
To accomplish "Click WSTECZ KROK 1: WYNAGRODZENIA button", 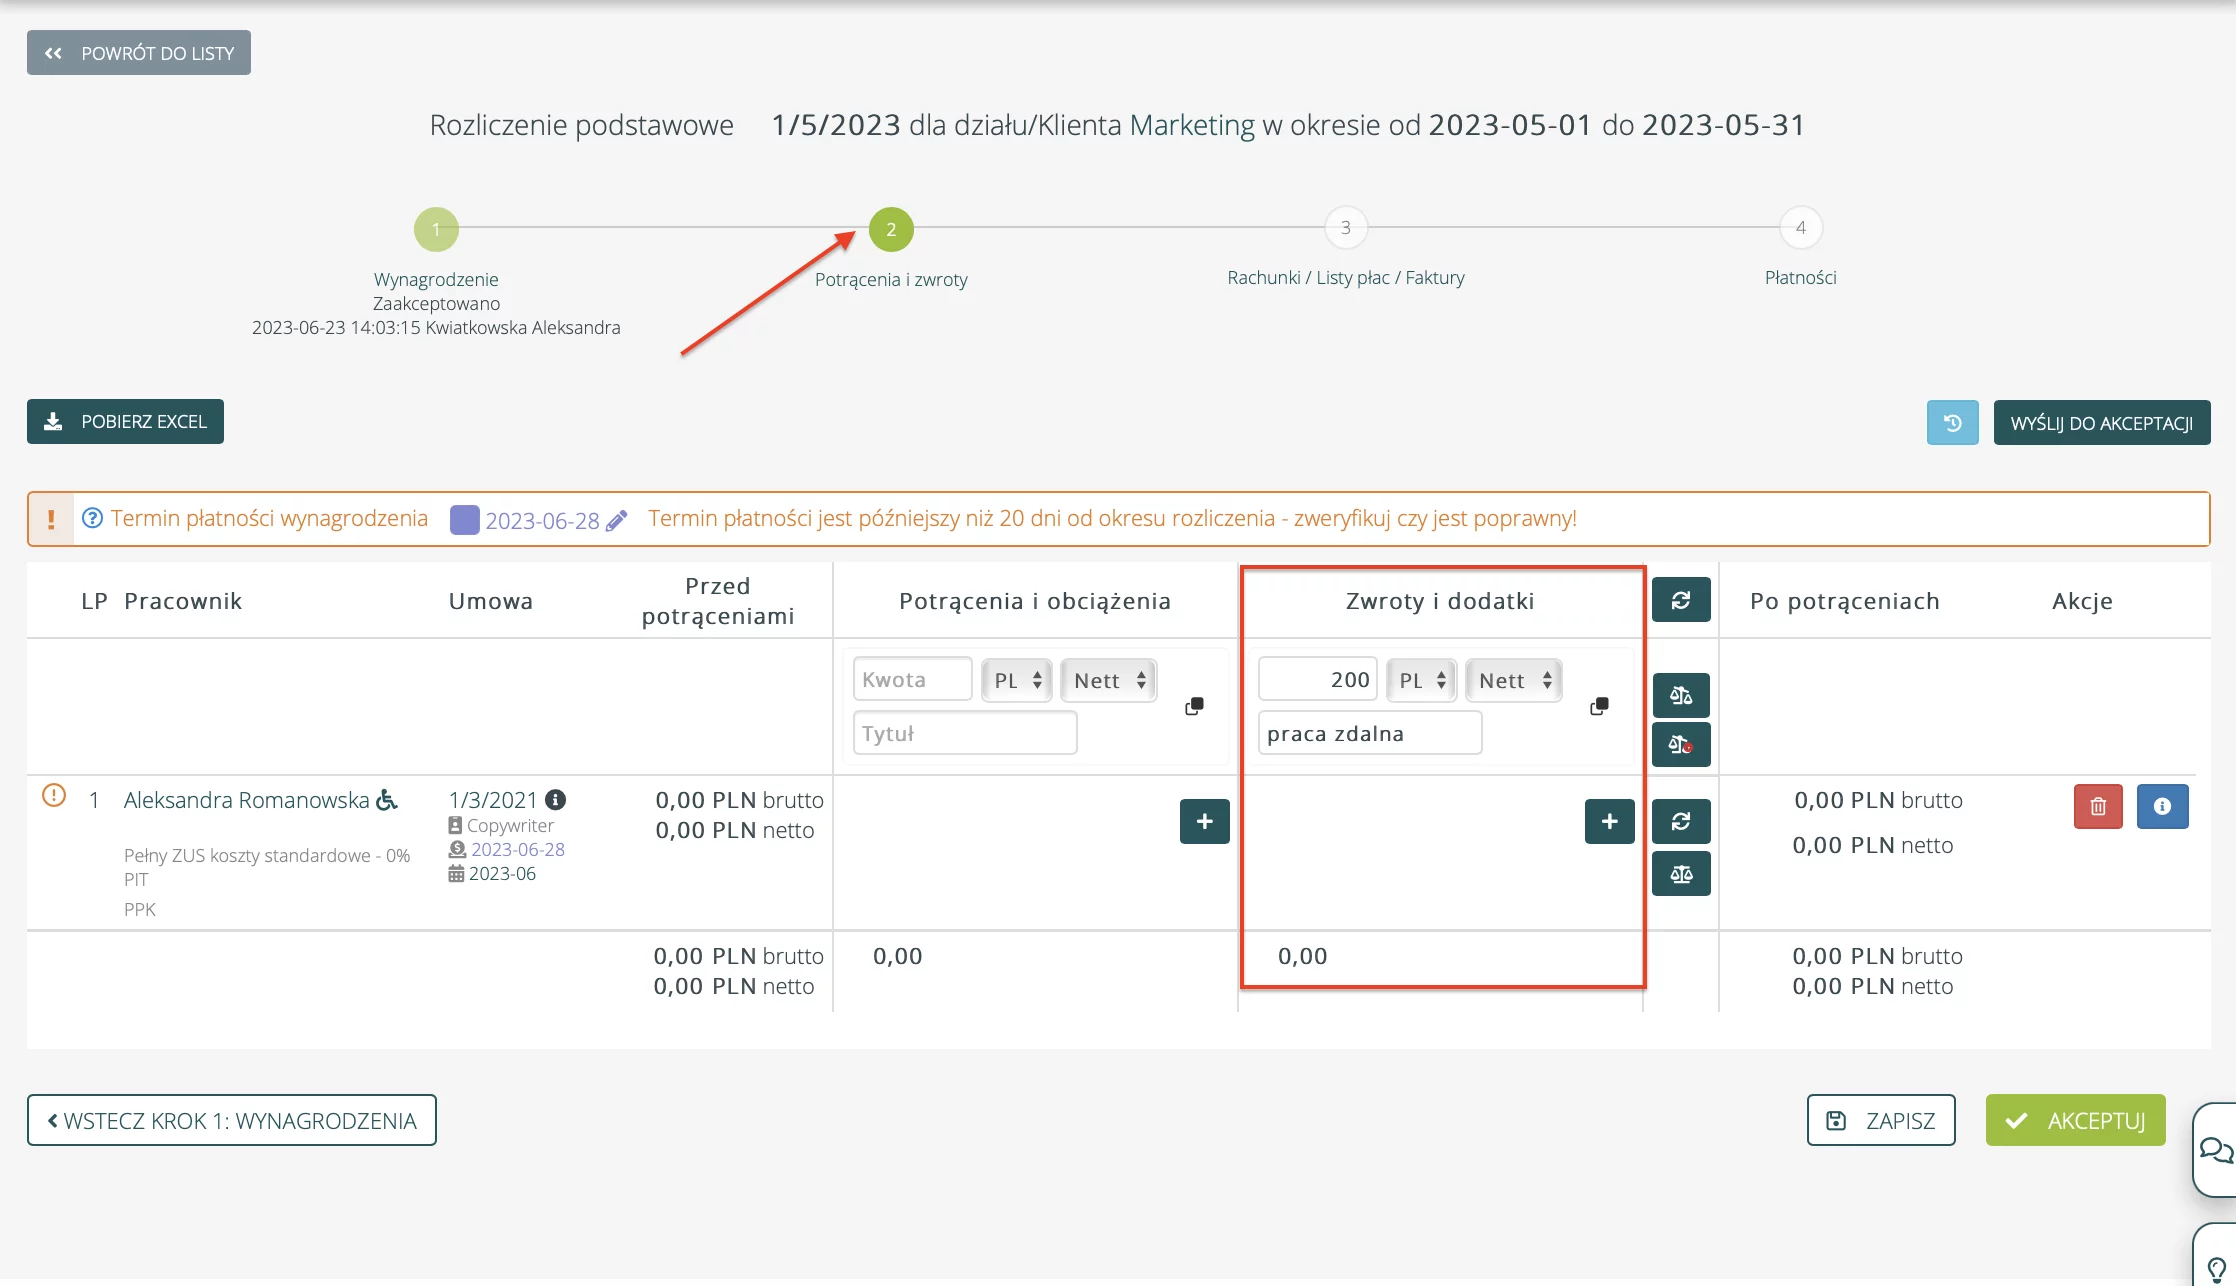I will pyautogui.click(x=232, y=1120).
